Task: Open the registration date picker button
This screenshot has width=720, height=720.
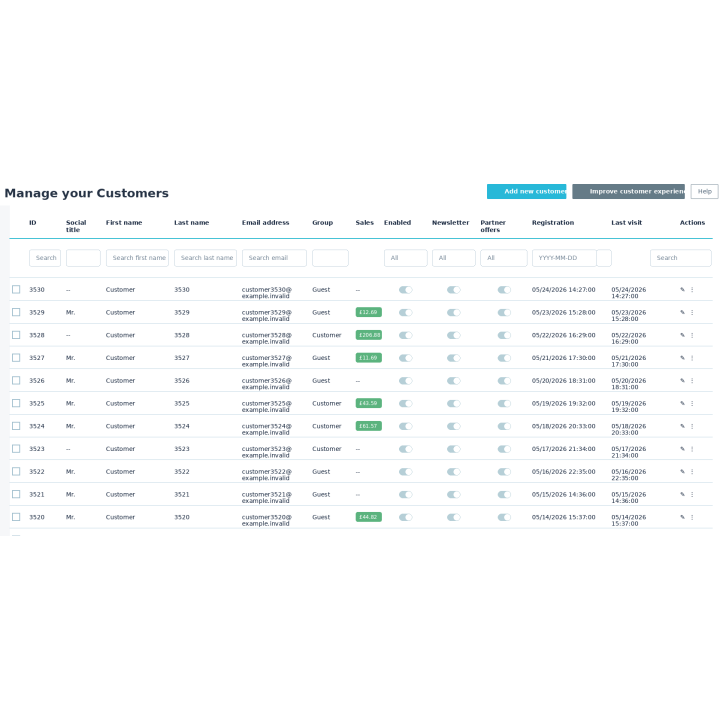Action: coord(604,258)
